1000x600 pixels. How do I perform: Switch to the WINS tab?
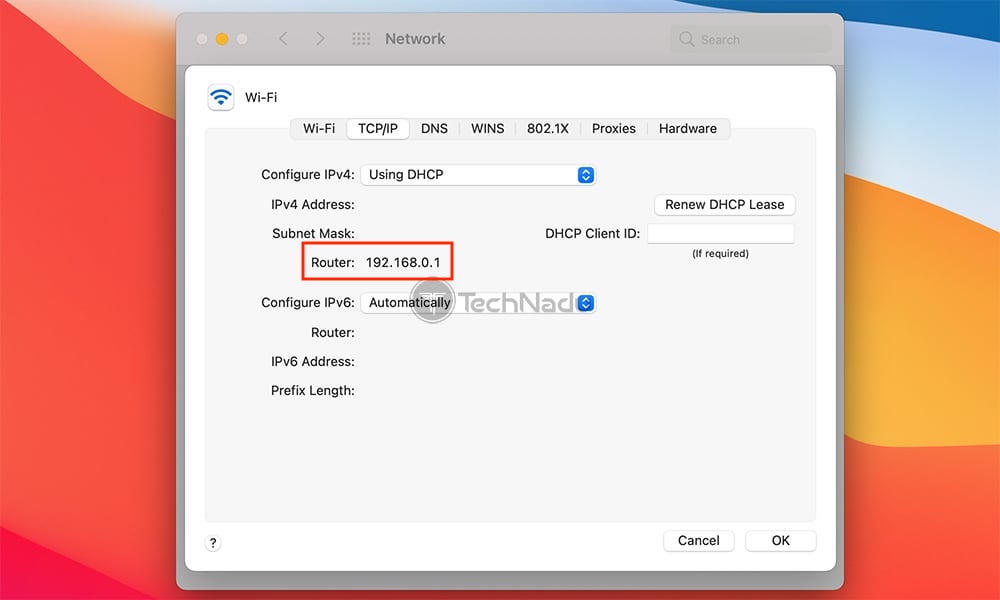(488, 128)
